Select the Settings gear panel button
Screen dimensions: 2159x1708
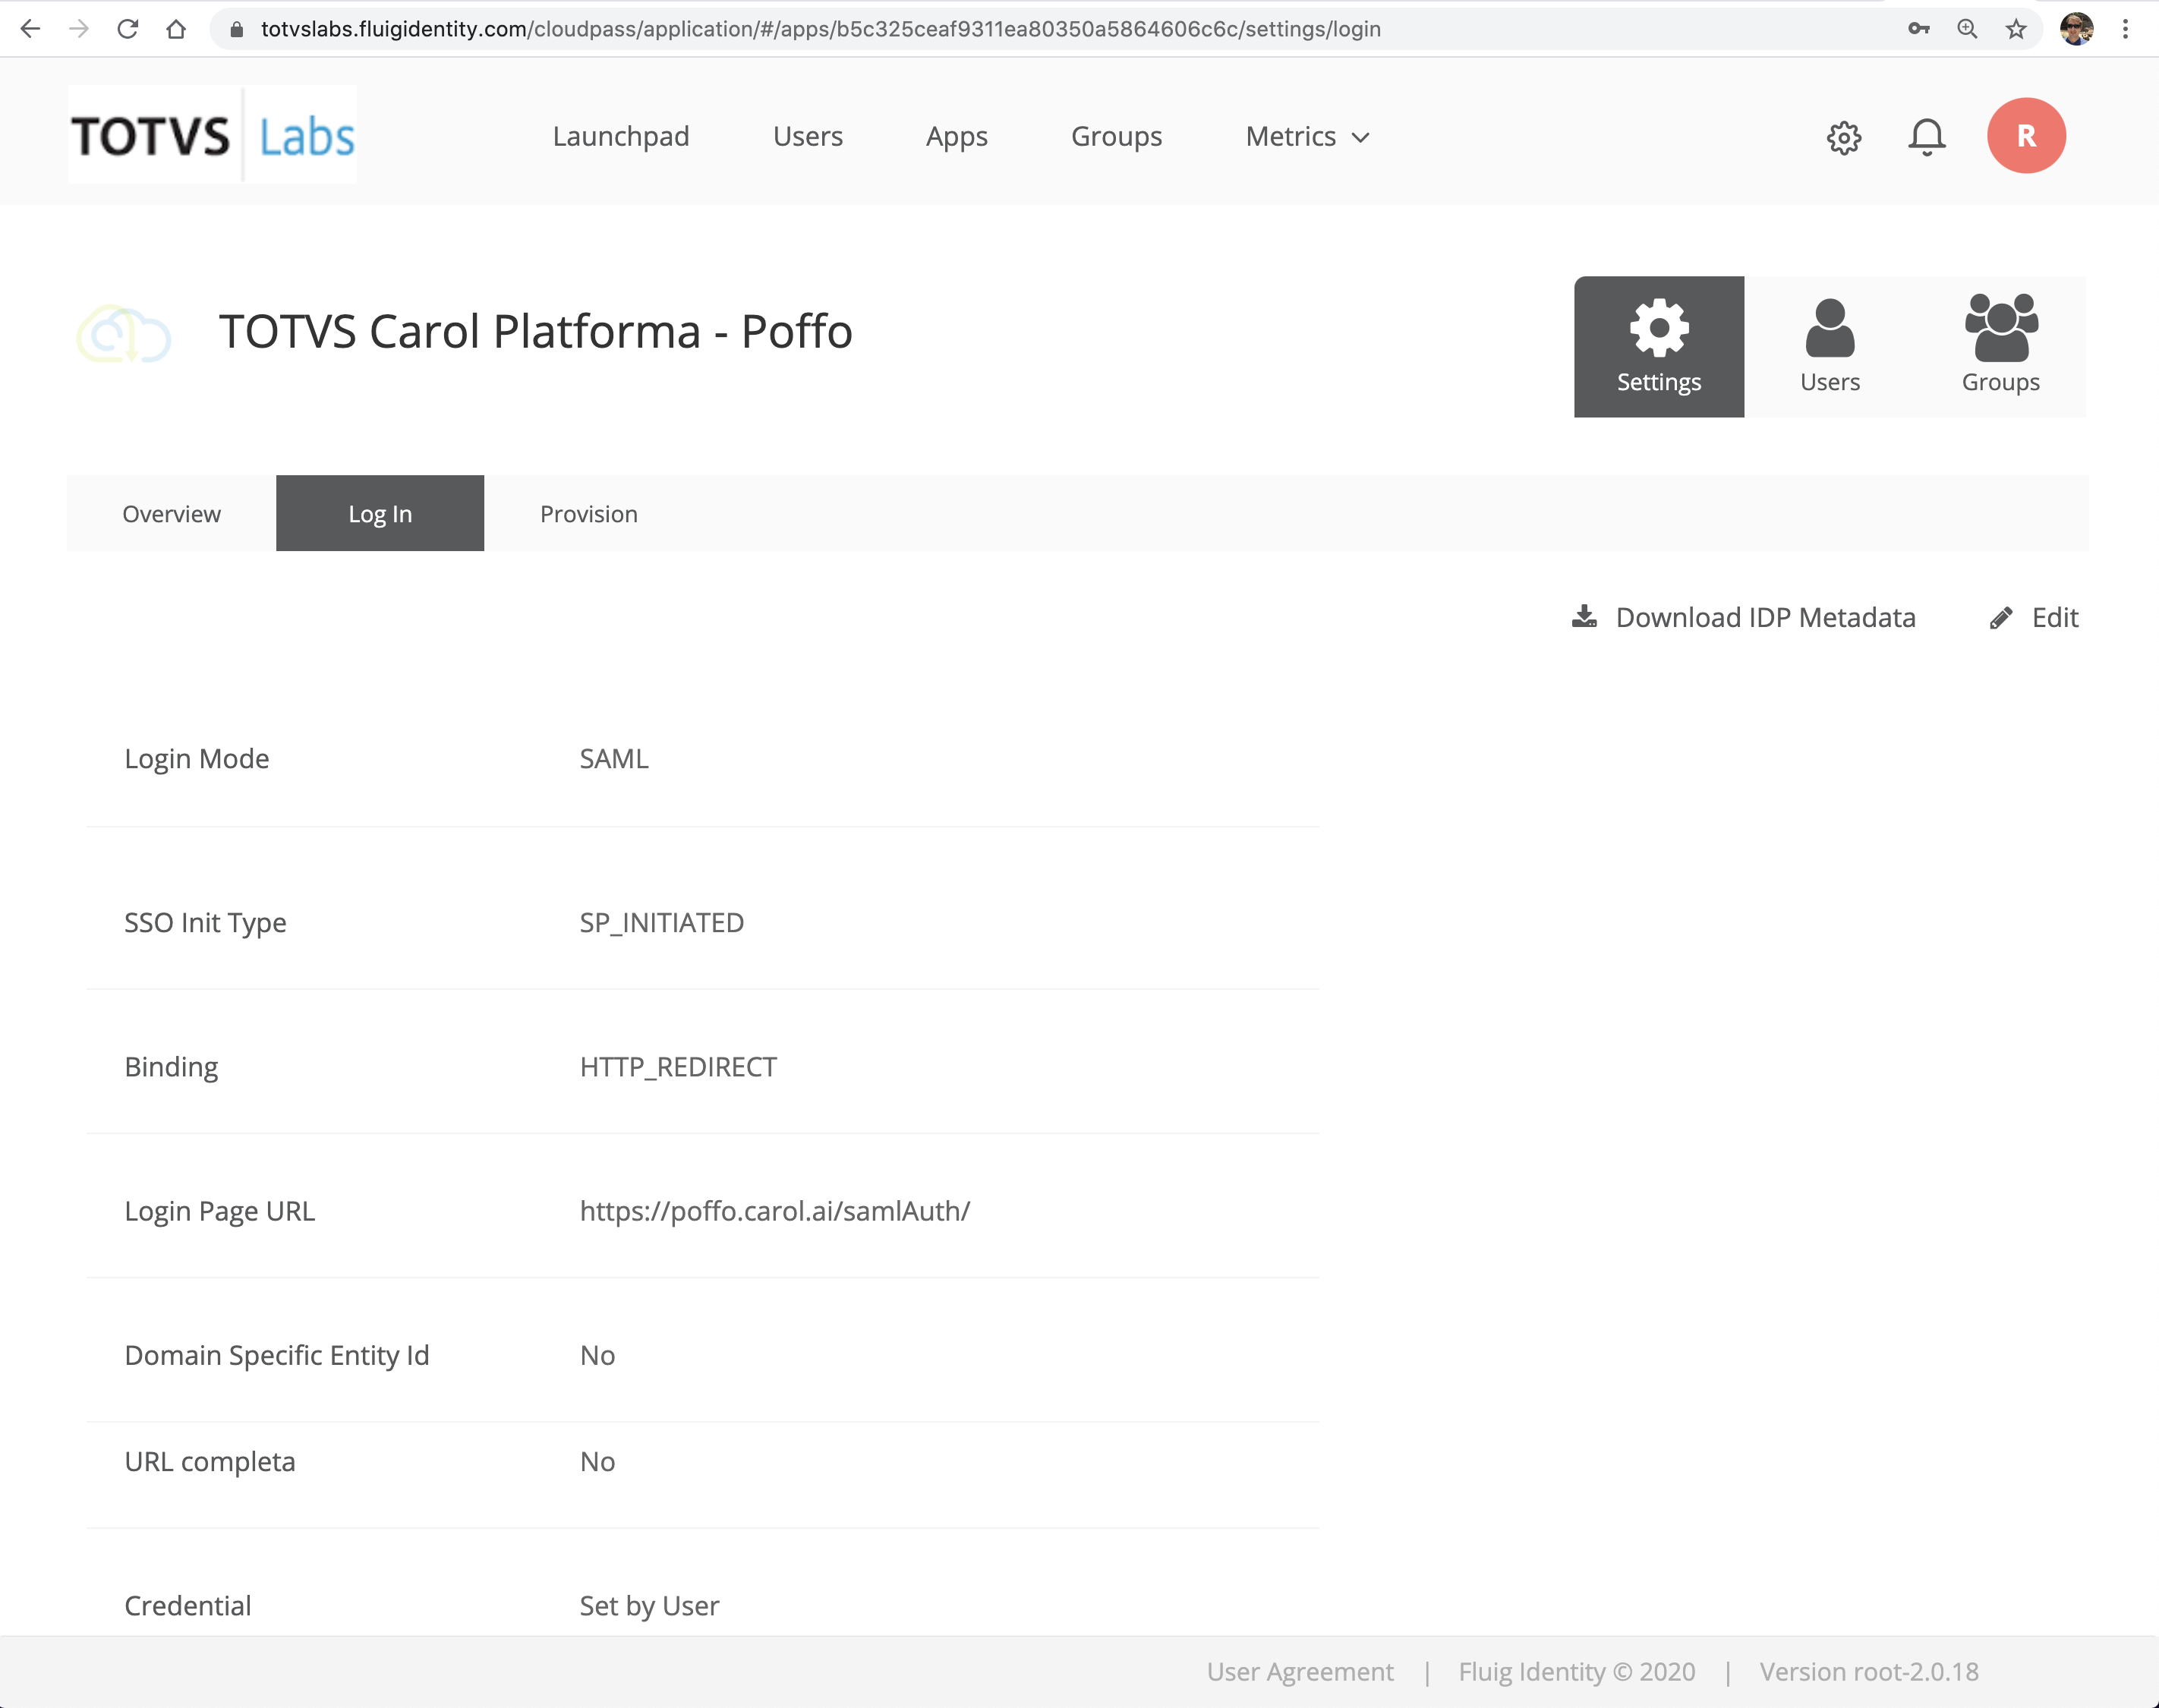1658,346
